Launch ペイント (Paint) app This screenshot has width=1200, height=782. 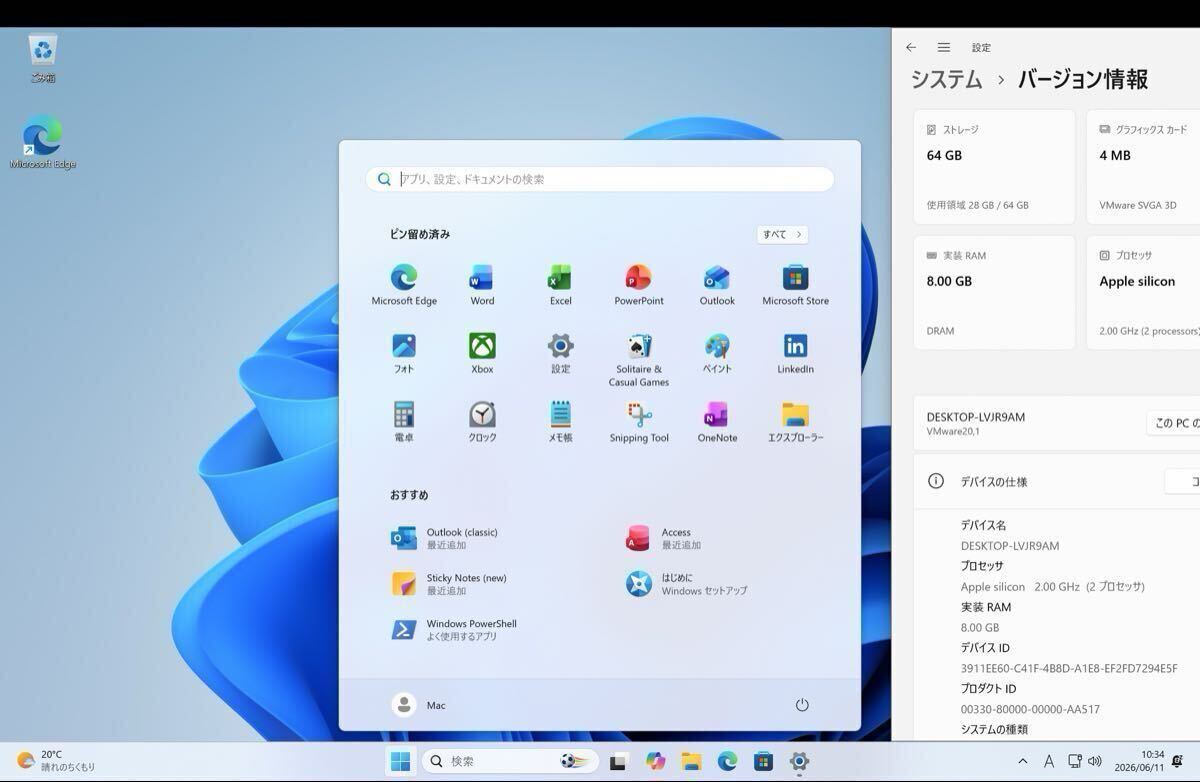tap(717, 353)
